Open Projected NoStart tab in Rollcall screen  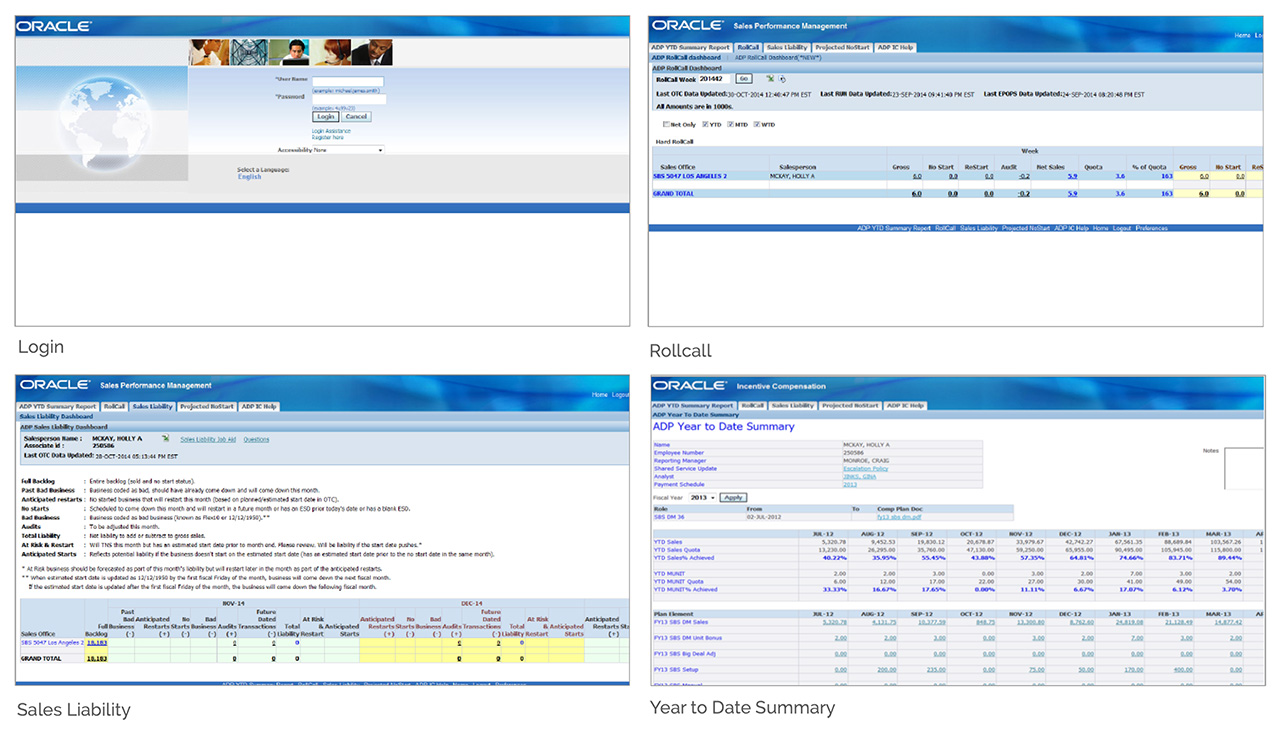coord(843,47)
